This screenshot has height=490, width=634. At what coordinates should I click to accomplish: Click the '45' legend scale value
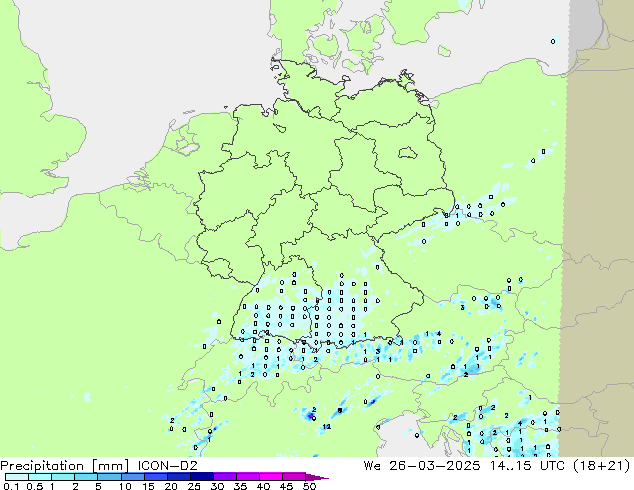pos(286,486)
